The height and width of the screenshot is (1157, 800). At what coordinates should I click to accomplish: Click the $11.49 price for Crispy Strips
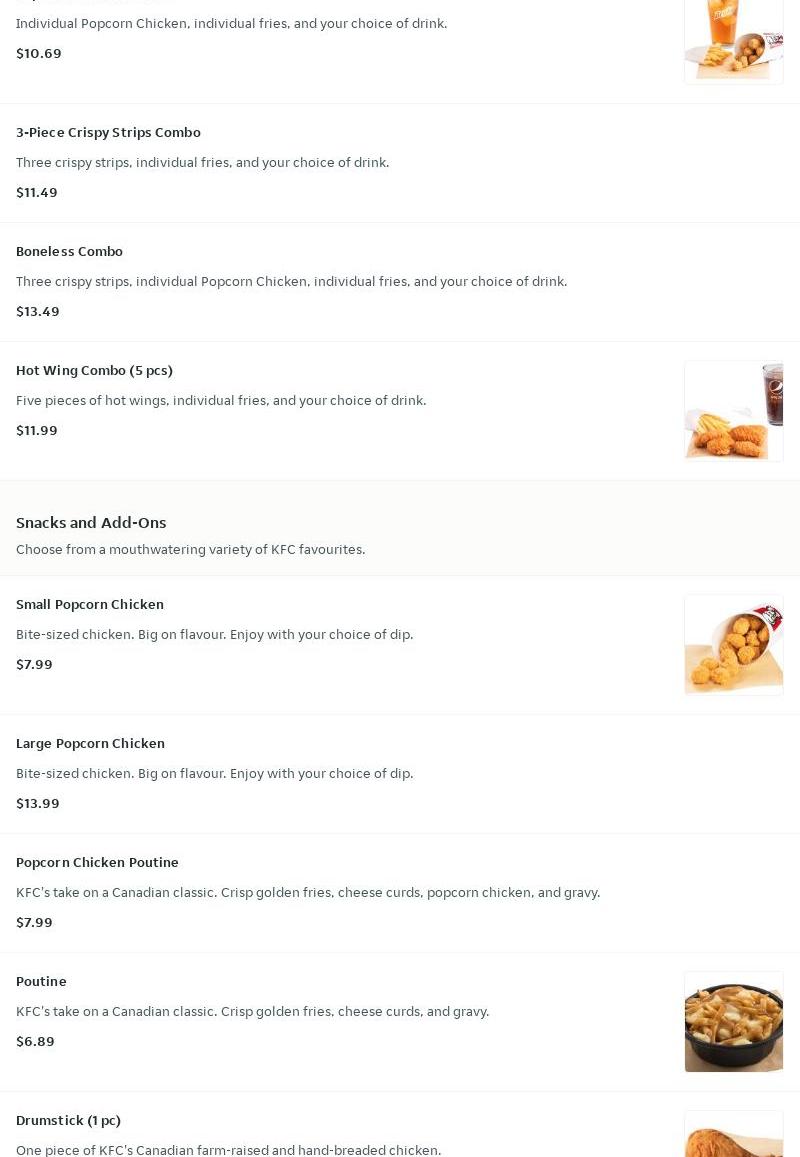click(x=37, y=192)
